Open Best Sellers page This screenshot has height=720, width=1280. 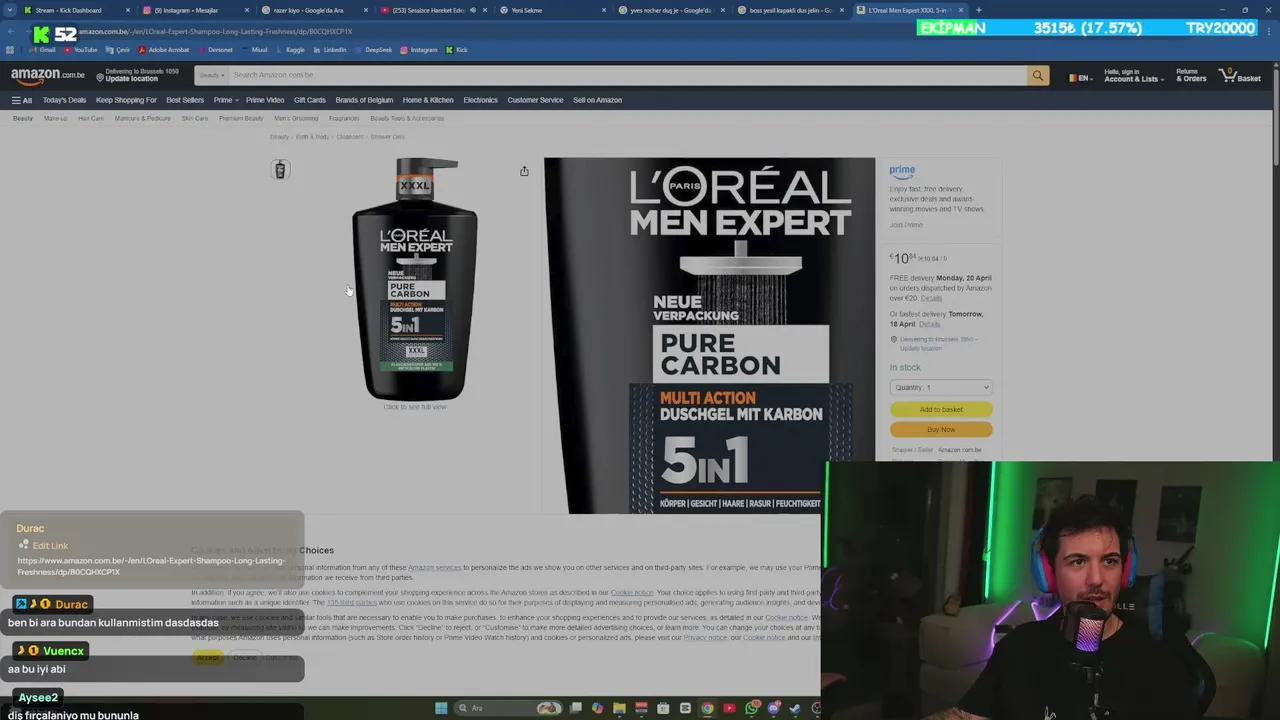pos(185,100)
